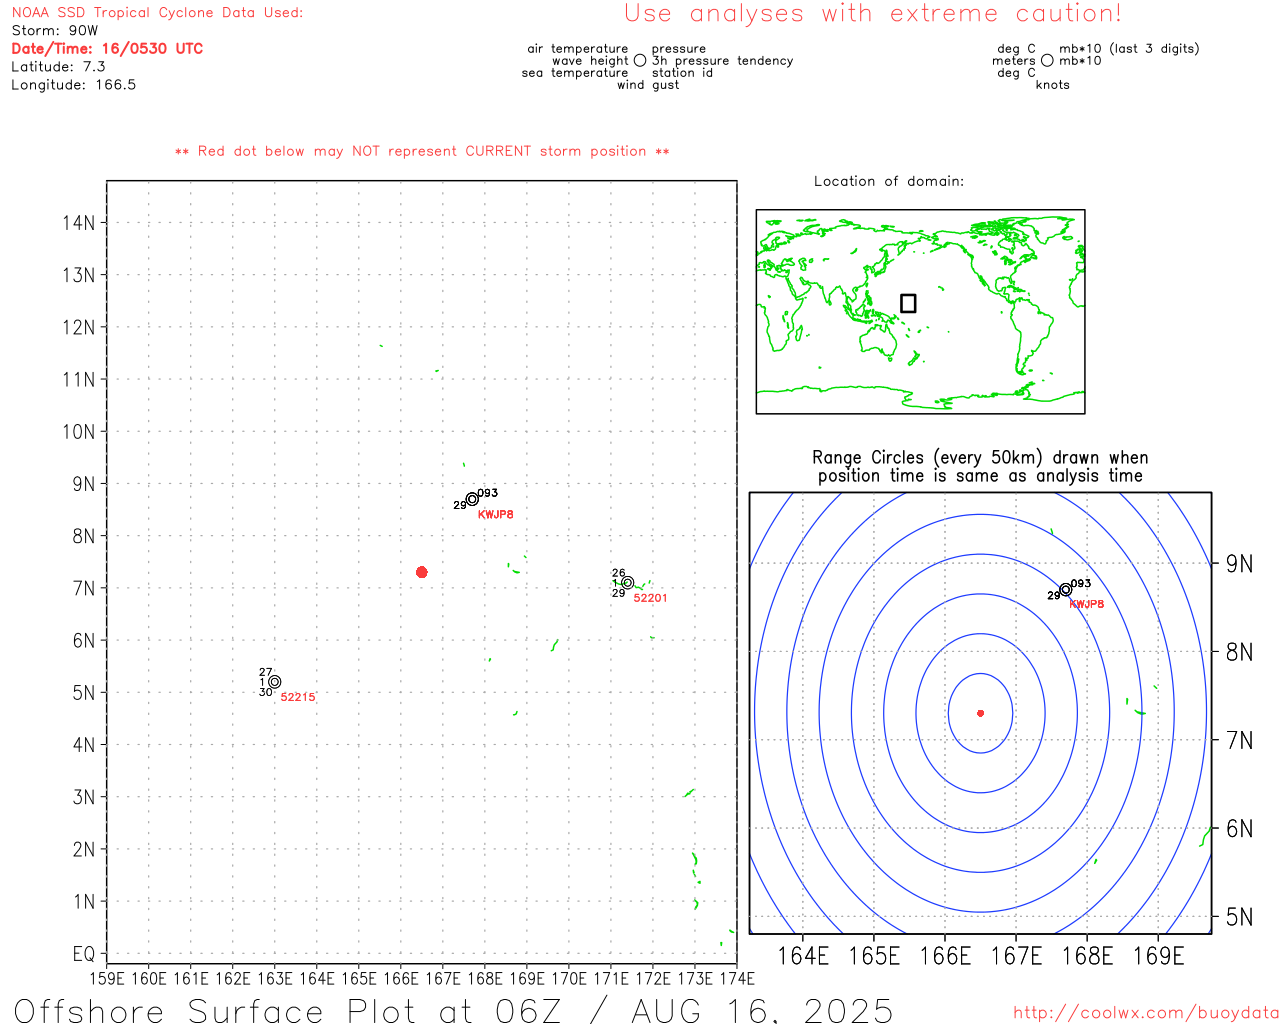Viewport: 1280px width, 1024px height.
Task: Click the 'Longitude: 166.5' text
Action: pyautogui.click(x=74, y=84)
